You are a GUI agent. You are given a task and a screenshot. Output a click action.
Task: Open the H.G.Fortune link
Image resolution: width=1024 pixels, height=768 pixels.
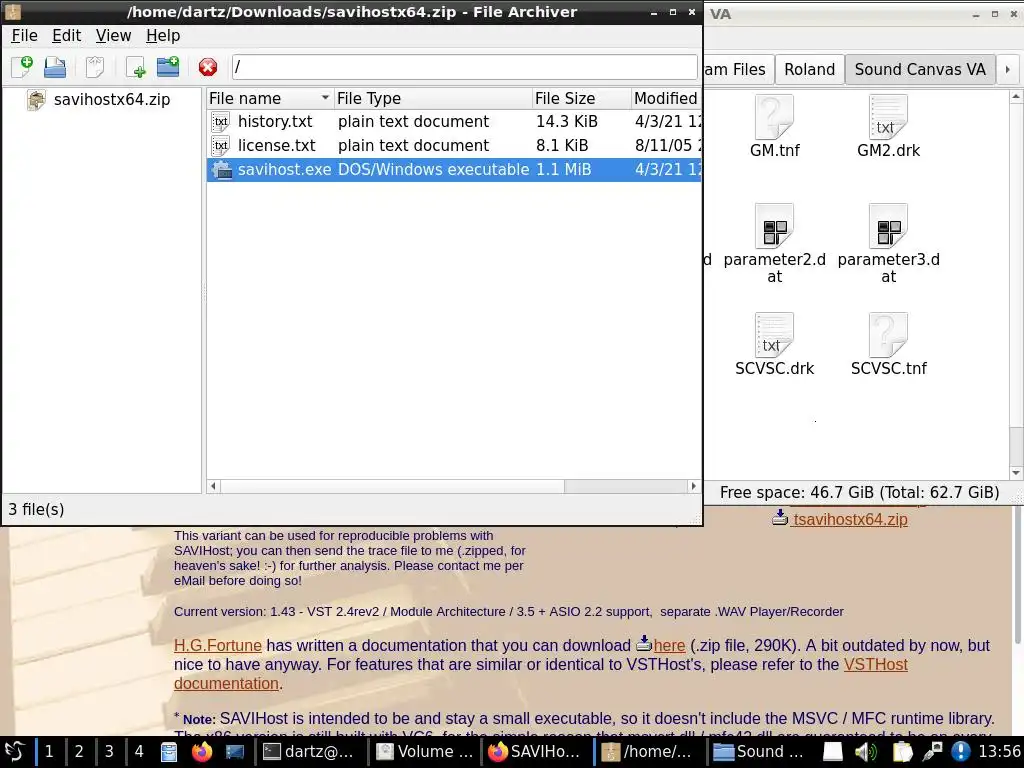(x=217, y=645)
